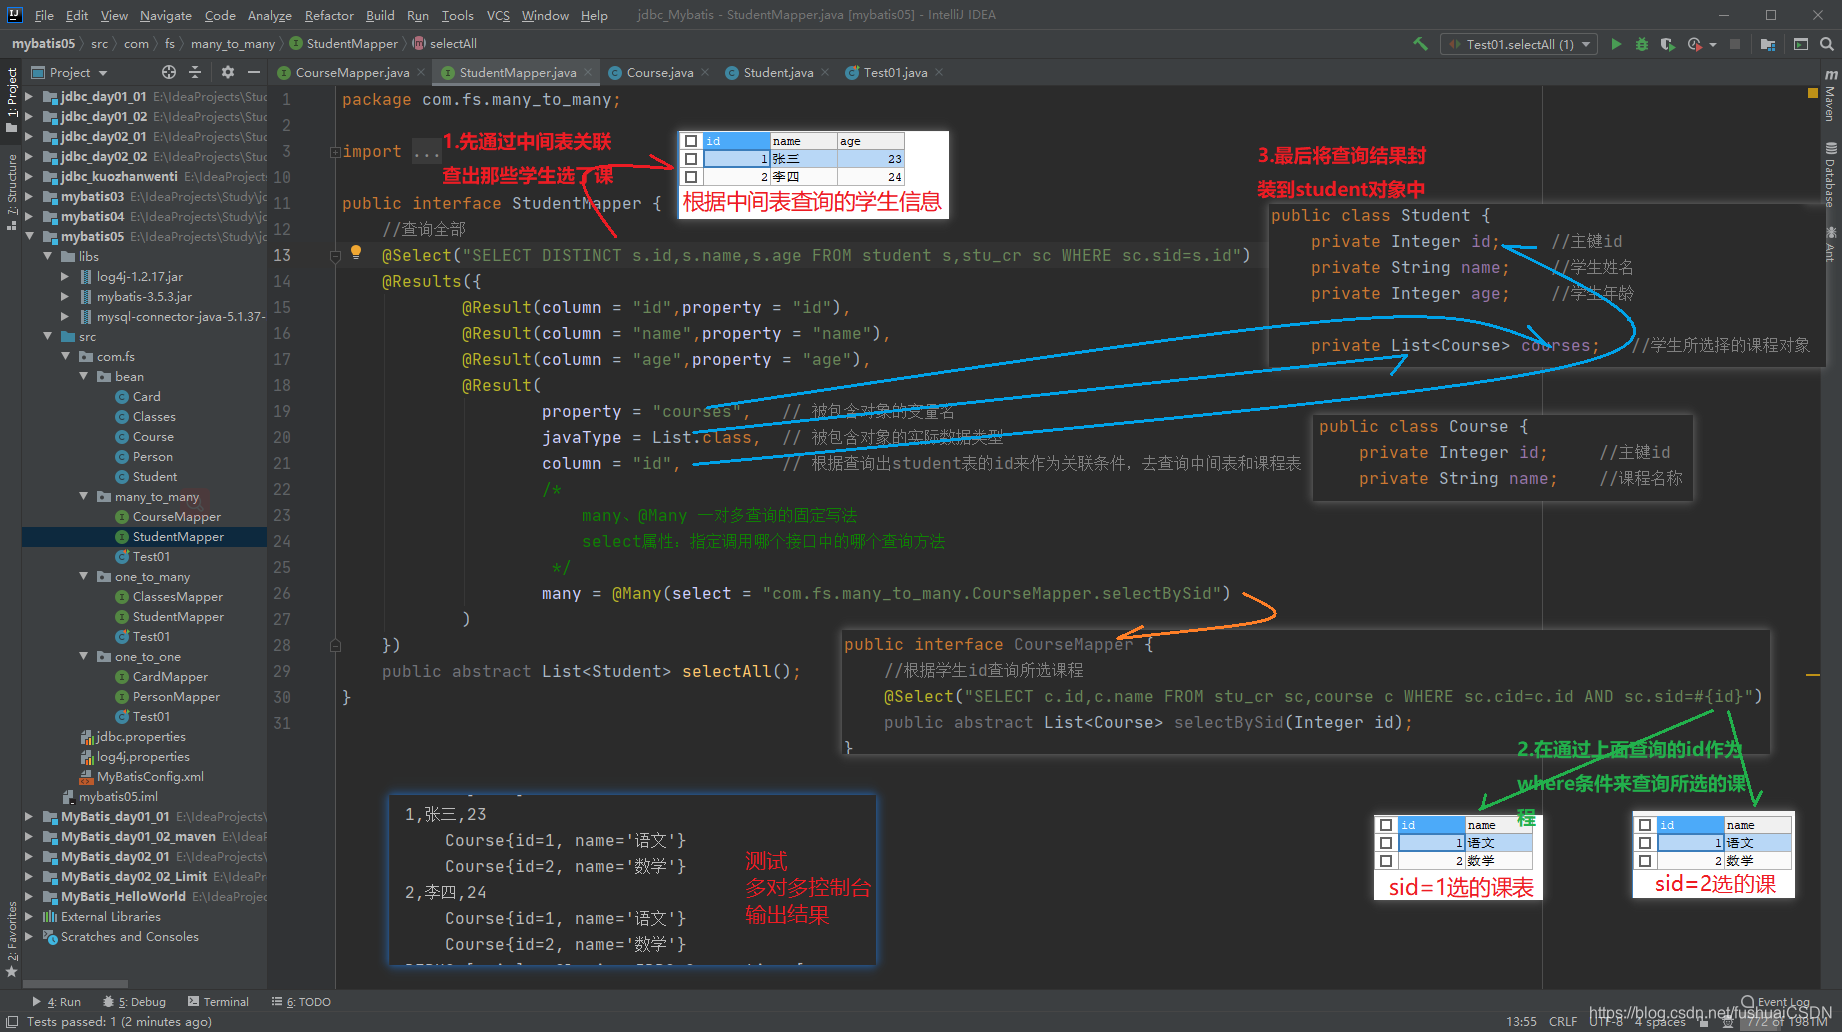
Task: Expand the folded import statement
Action: 335,152
